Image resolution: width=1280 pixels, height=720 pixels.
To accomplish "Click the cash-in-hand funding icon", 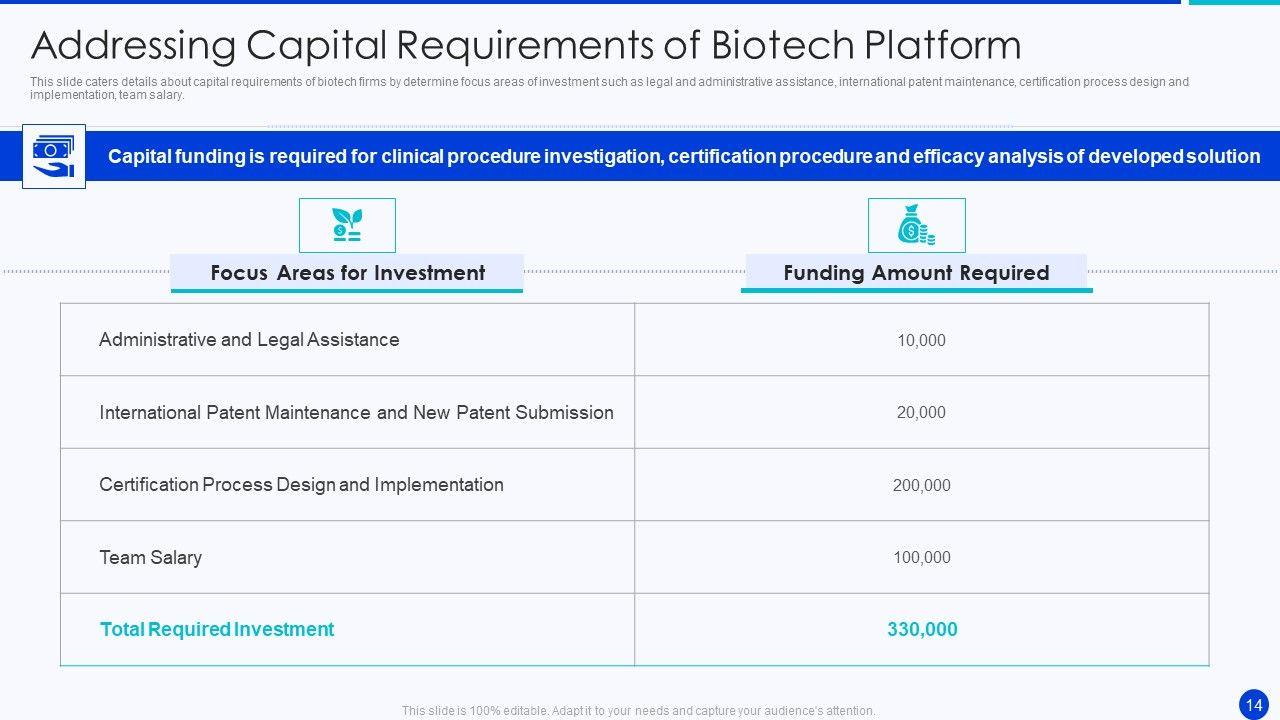I will [53, 157].
